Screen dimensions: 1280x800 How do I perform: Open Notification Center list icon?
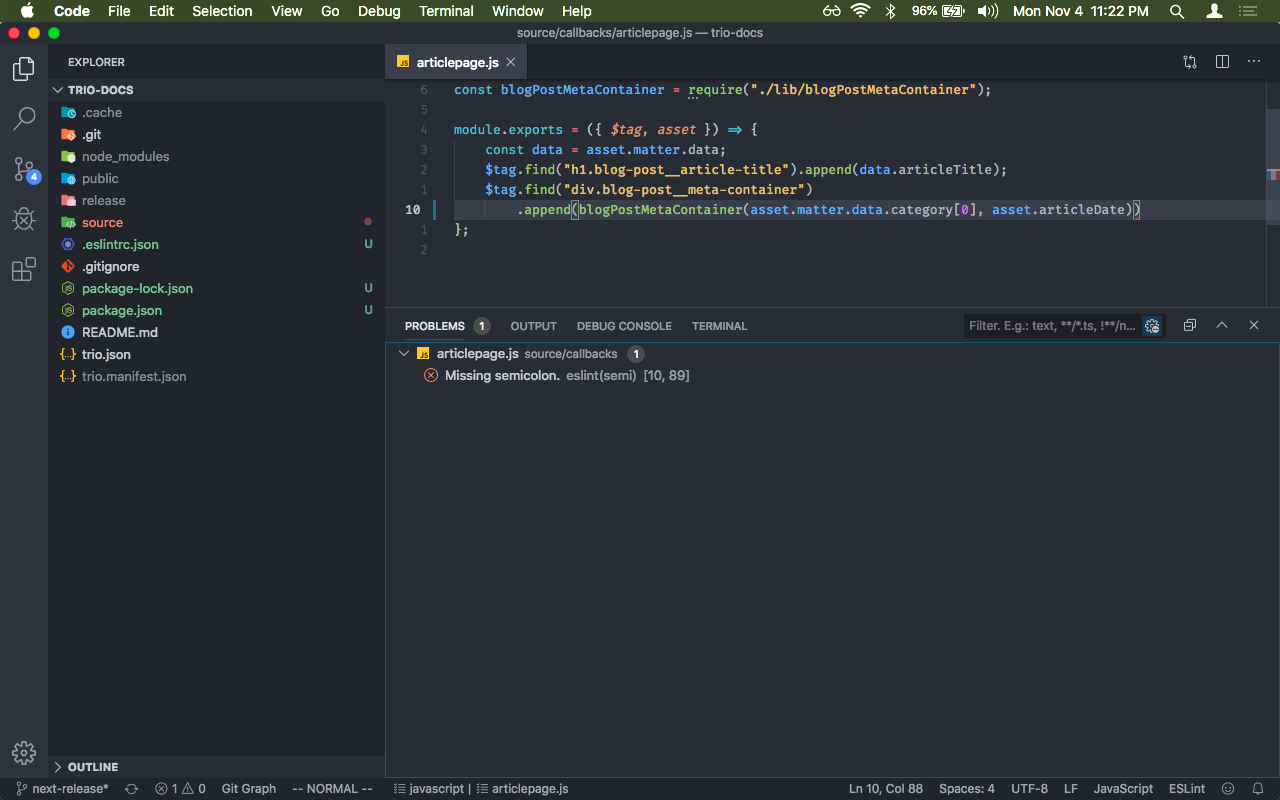pyautogui.click(x=1247, y=11)
